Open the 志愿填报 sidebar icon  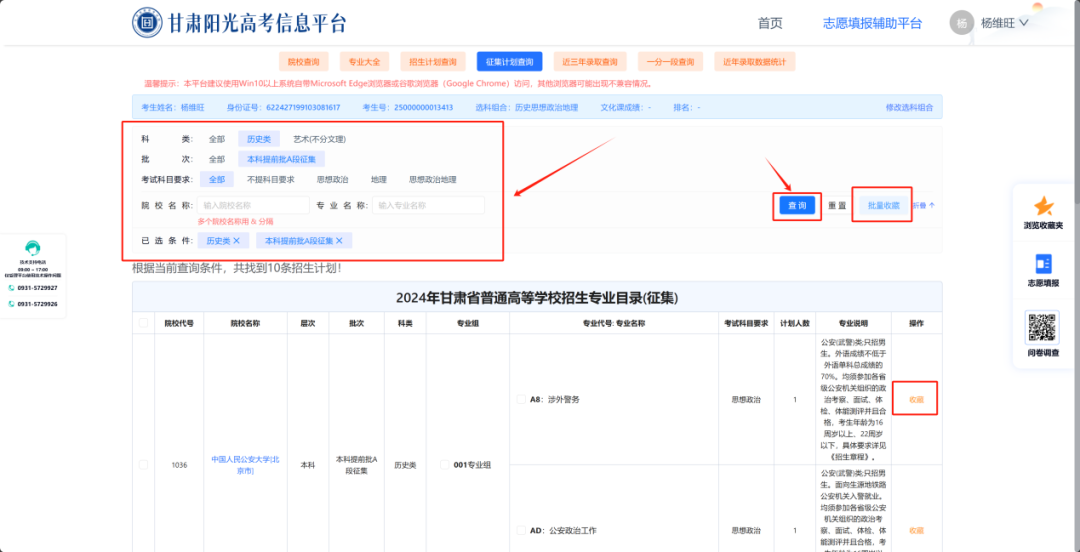point(1043,263)
